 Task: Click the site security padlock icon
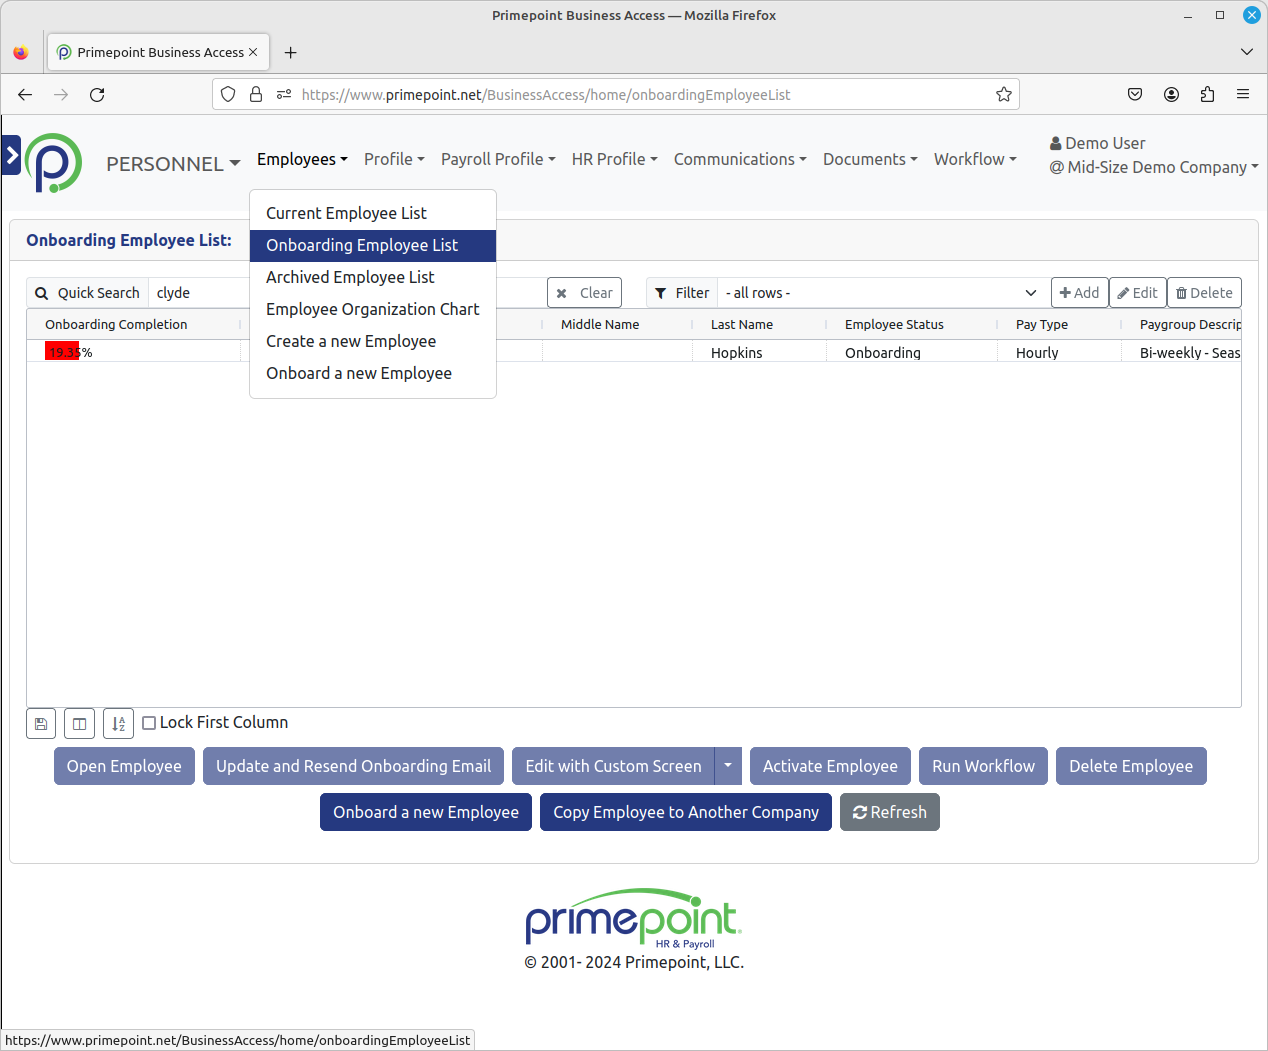pos(256,94)
